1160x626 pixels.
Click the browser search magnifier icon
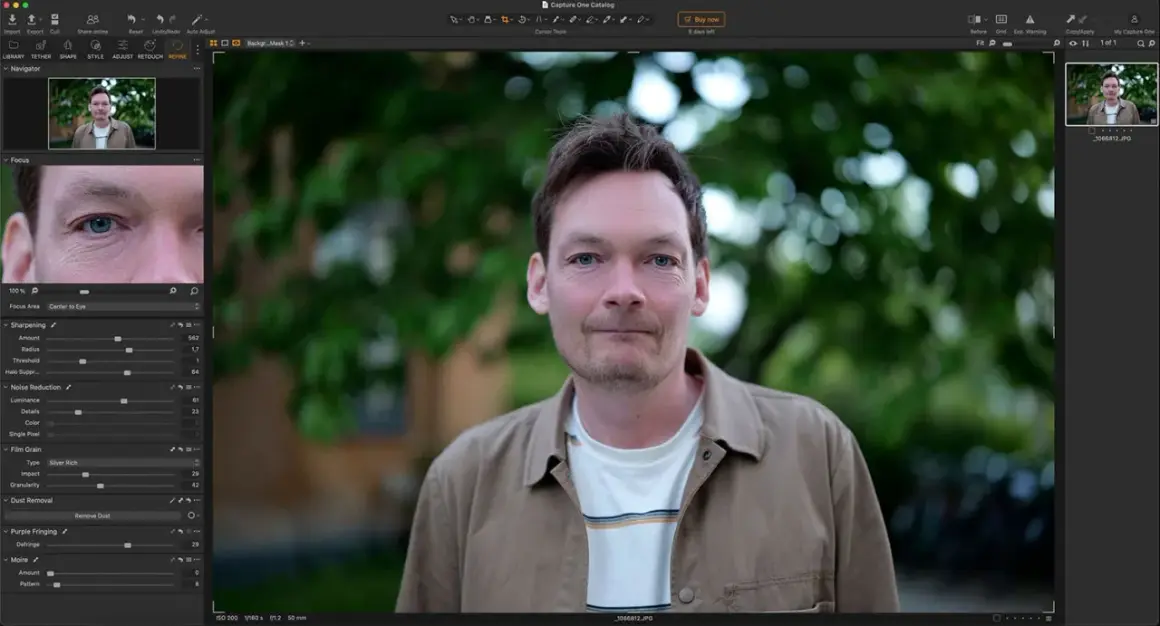pyautogui.click(x=1141, y=44)
